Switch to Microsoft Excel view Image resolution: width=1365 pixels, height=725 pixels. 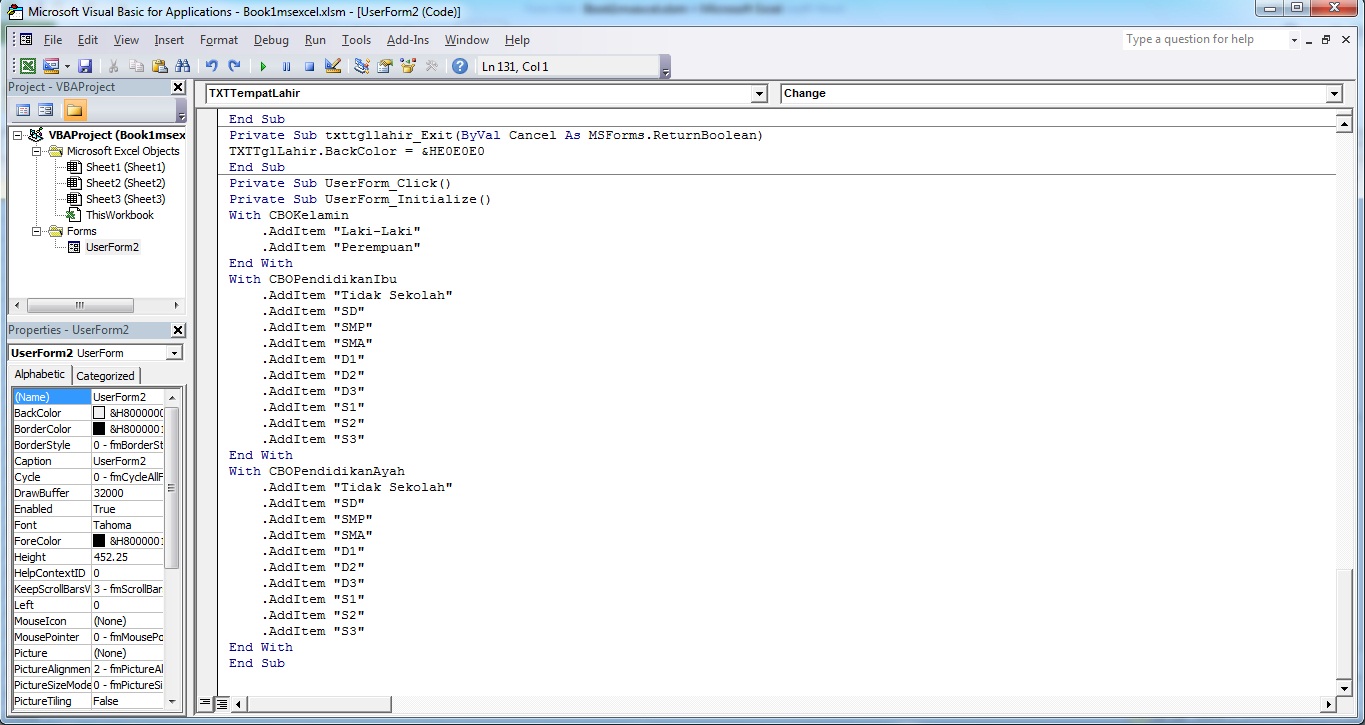click(27, 66)
